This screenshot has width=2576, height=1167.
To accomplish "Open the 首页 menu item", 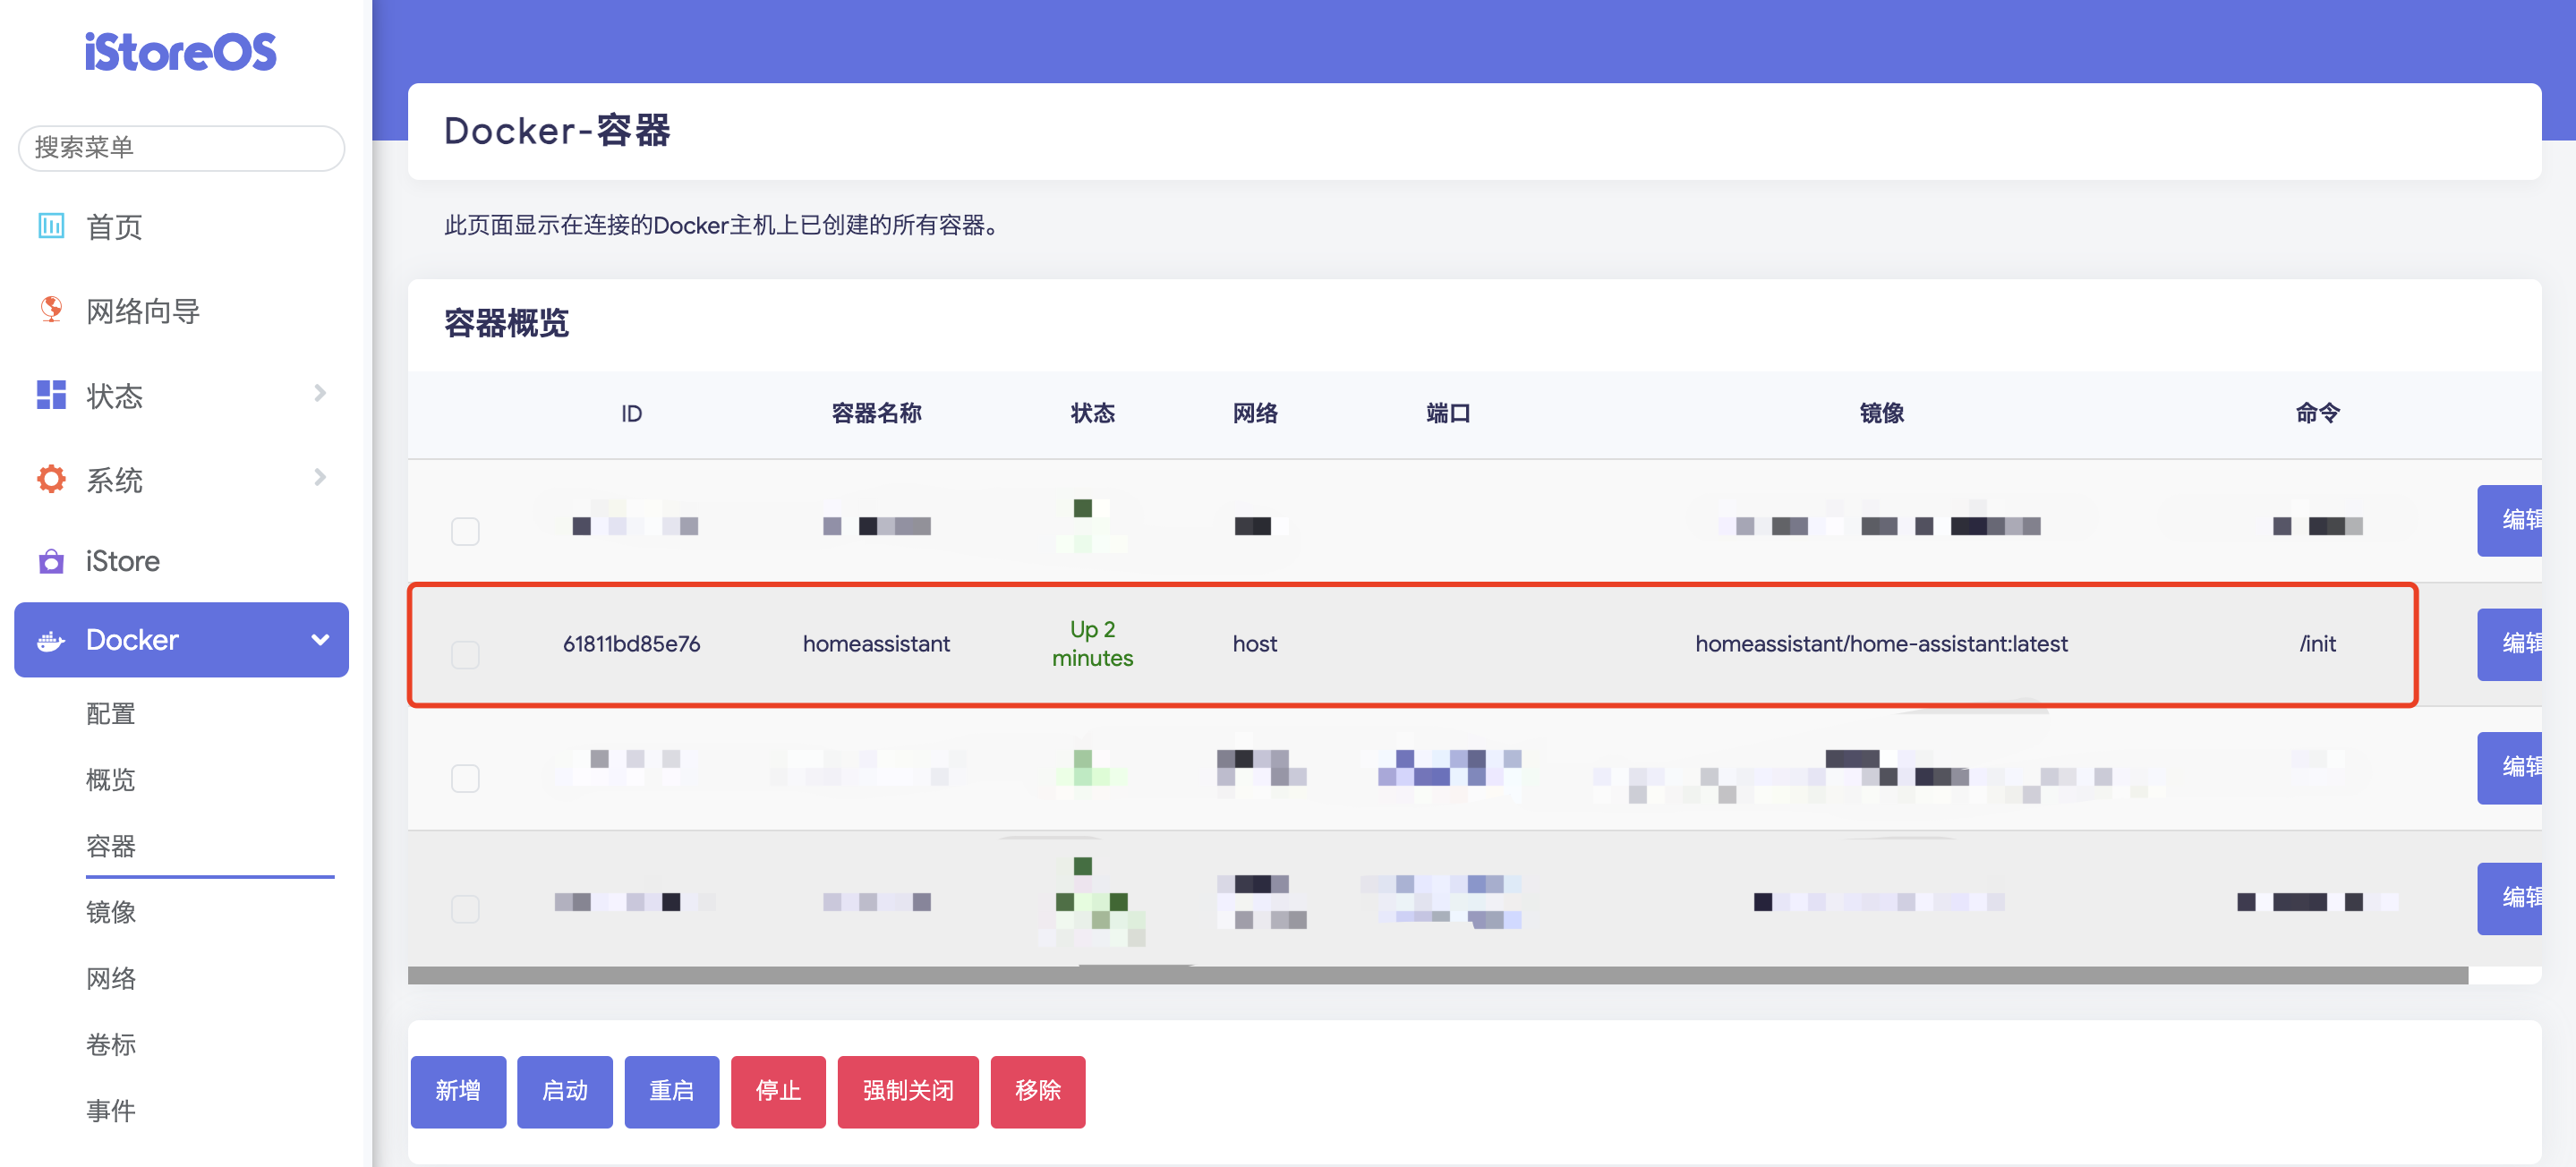I will click(114, 227).
